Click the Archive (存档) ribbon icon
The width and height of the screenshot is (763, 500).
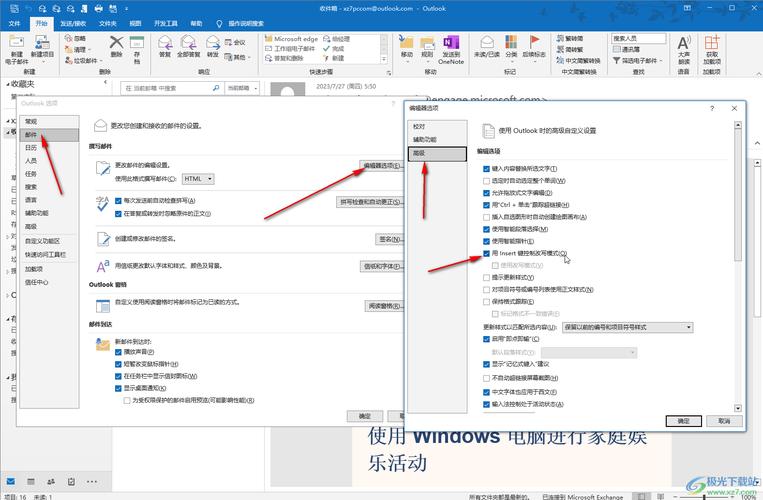click(137, 42)
